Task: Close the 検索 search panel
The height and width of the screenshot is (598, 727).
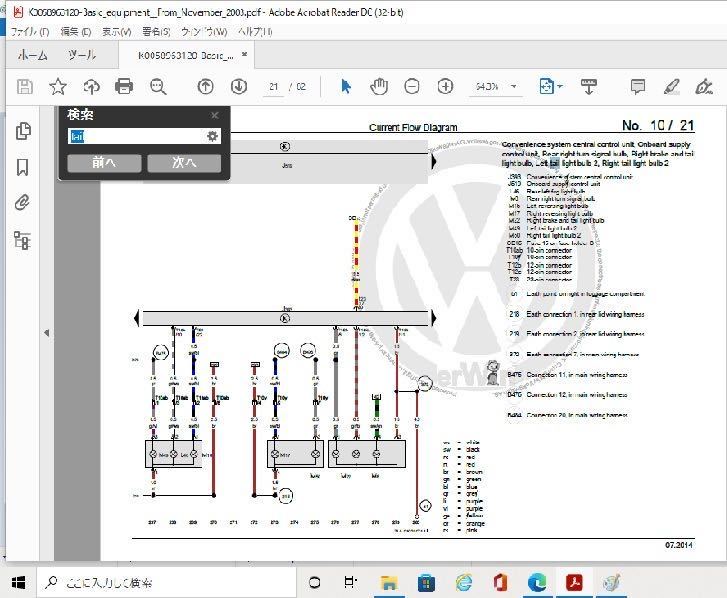Action: pyautogui.click(x=214, y=115)
